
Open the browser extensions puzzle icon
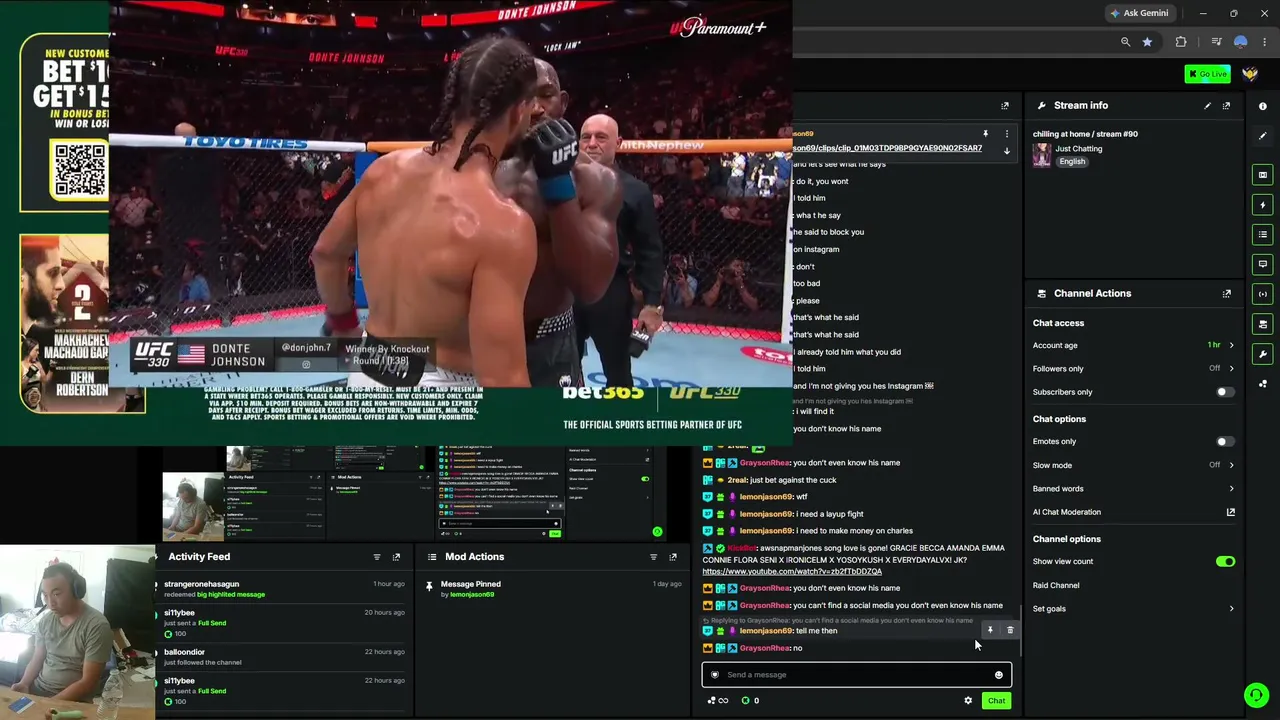(1181, 42)
